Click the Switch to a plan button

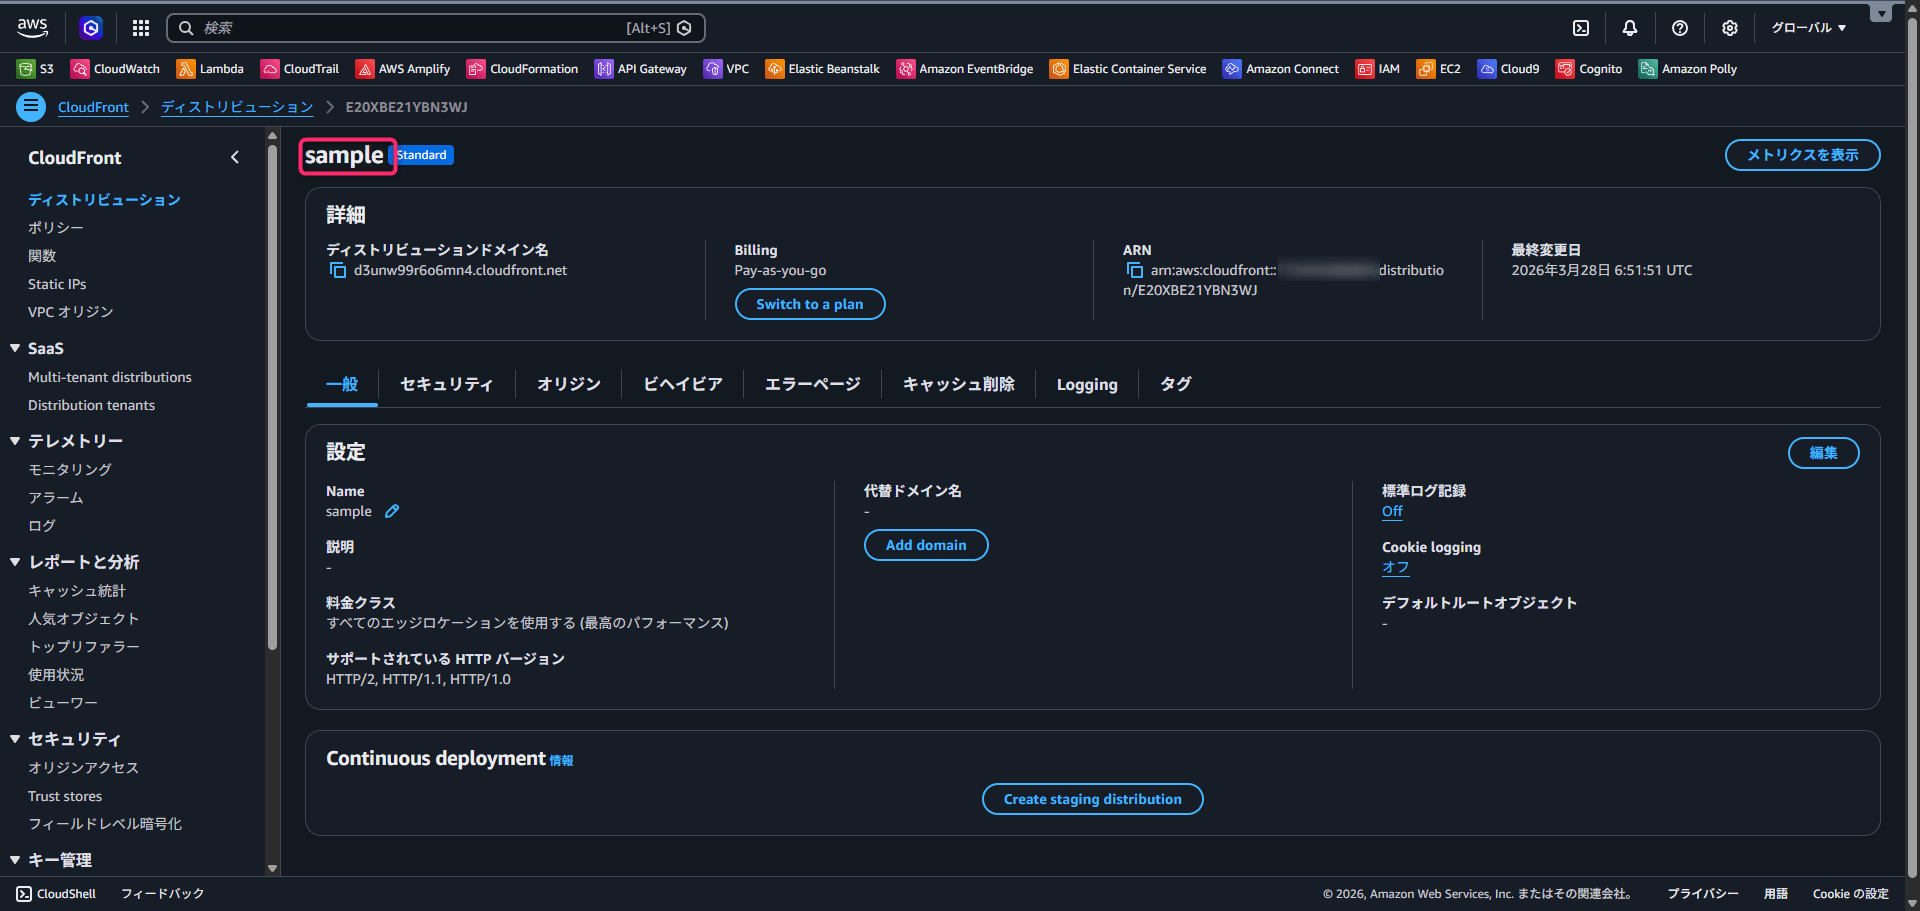pyautogui.click(x=809, y=304)
